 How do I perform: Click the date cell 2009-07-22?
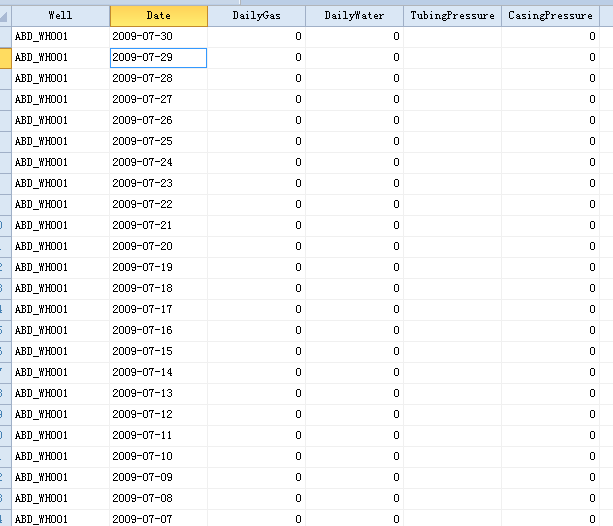(x=159, y=205)
